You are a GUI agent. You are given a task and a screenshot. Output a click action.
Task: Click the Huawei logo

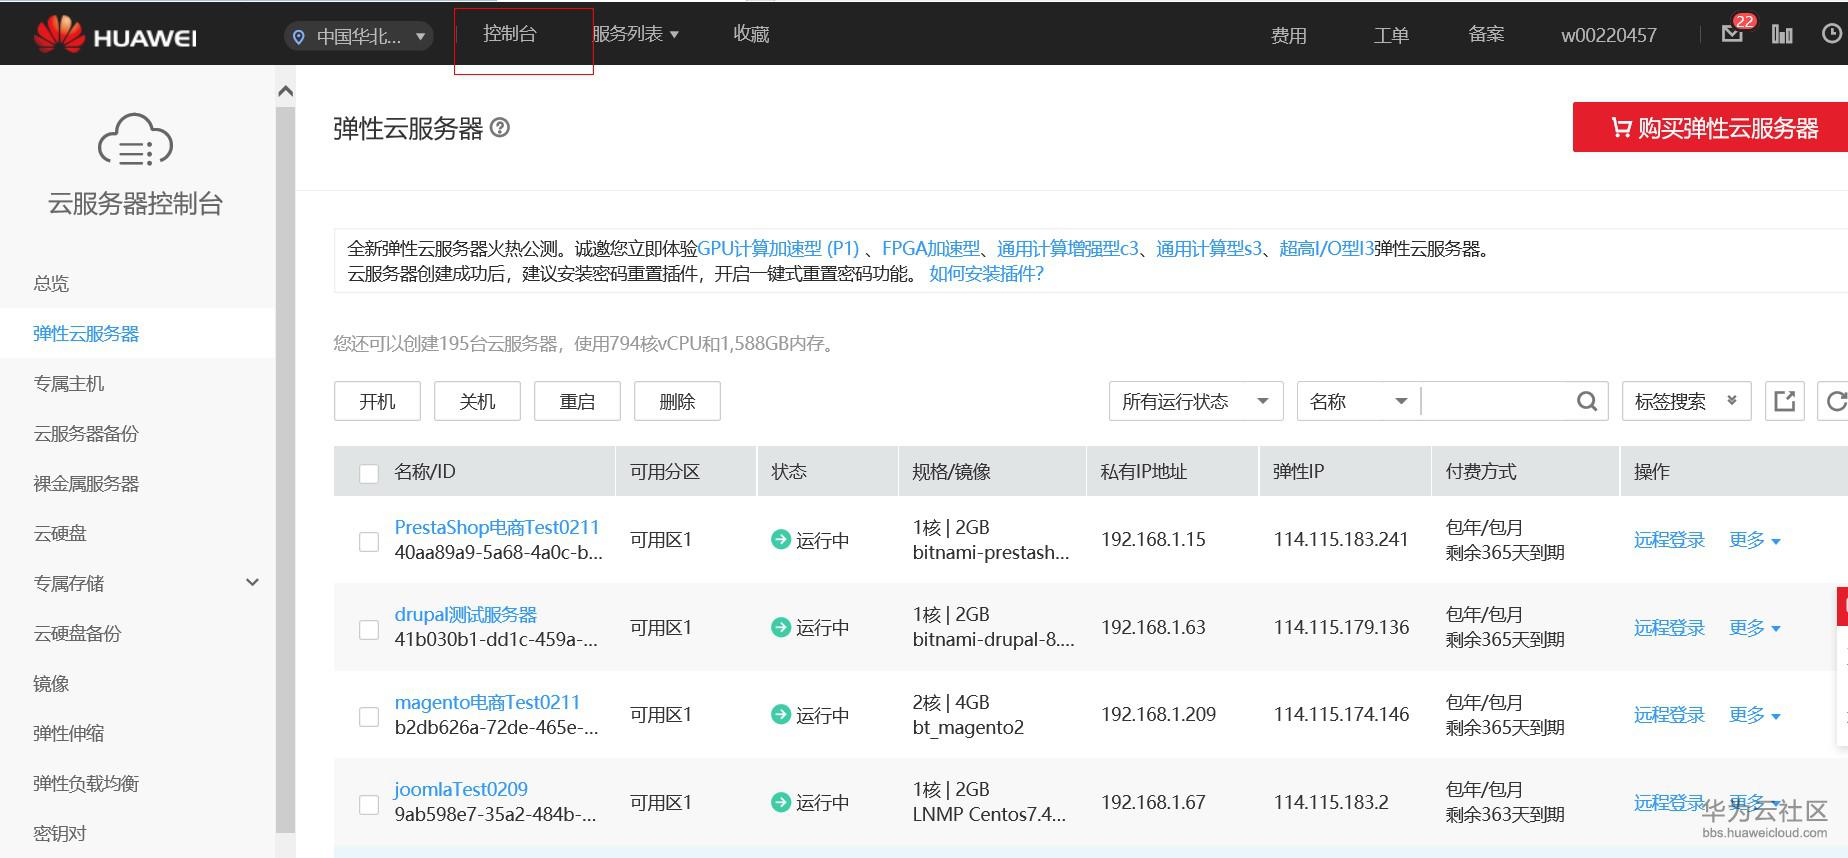pyautogui.click(x=115, y=35)
